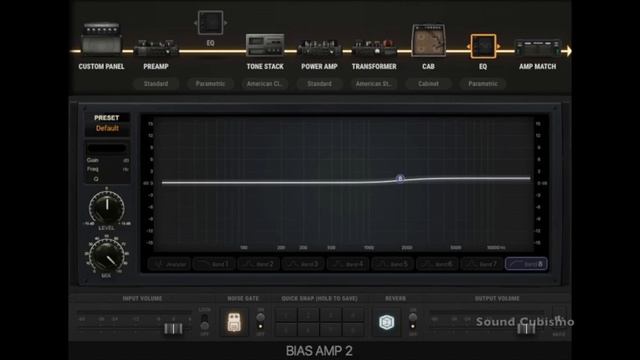Select the Band 4 tab
This screenshot has width=640, height=360.
pyautogui.click(x=348, y=264)
